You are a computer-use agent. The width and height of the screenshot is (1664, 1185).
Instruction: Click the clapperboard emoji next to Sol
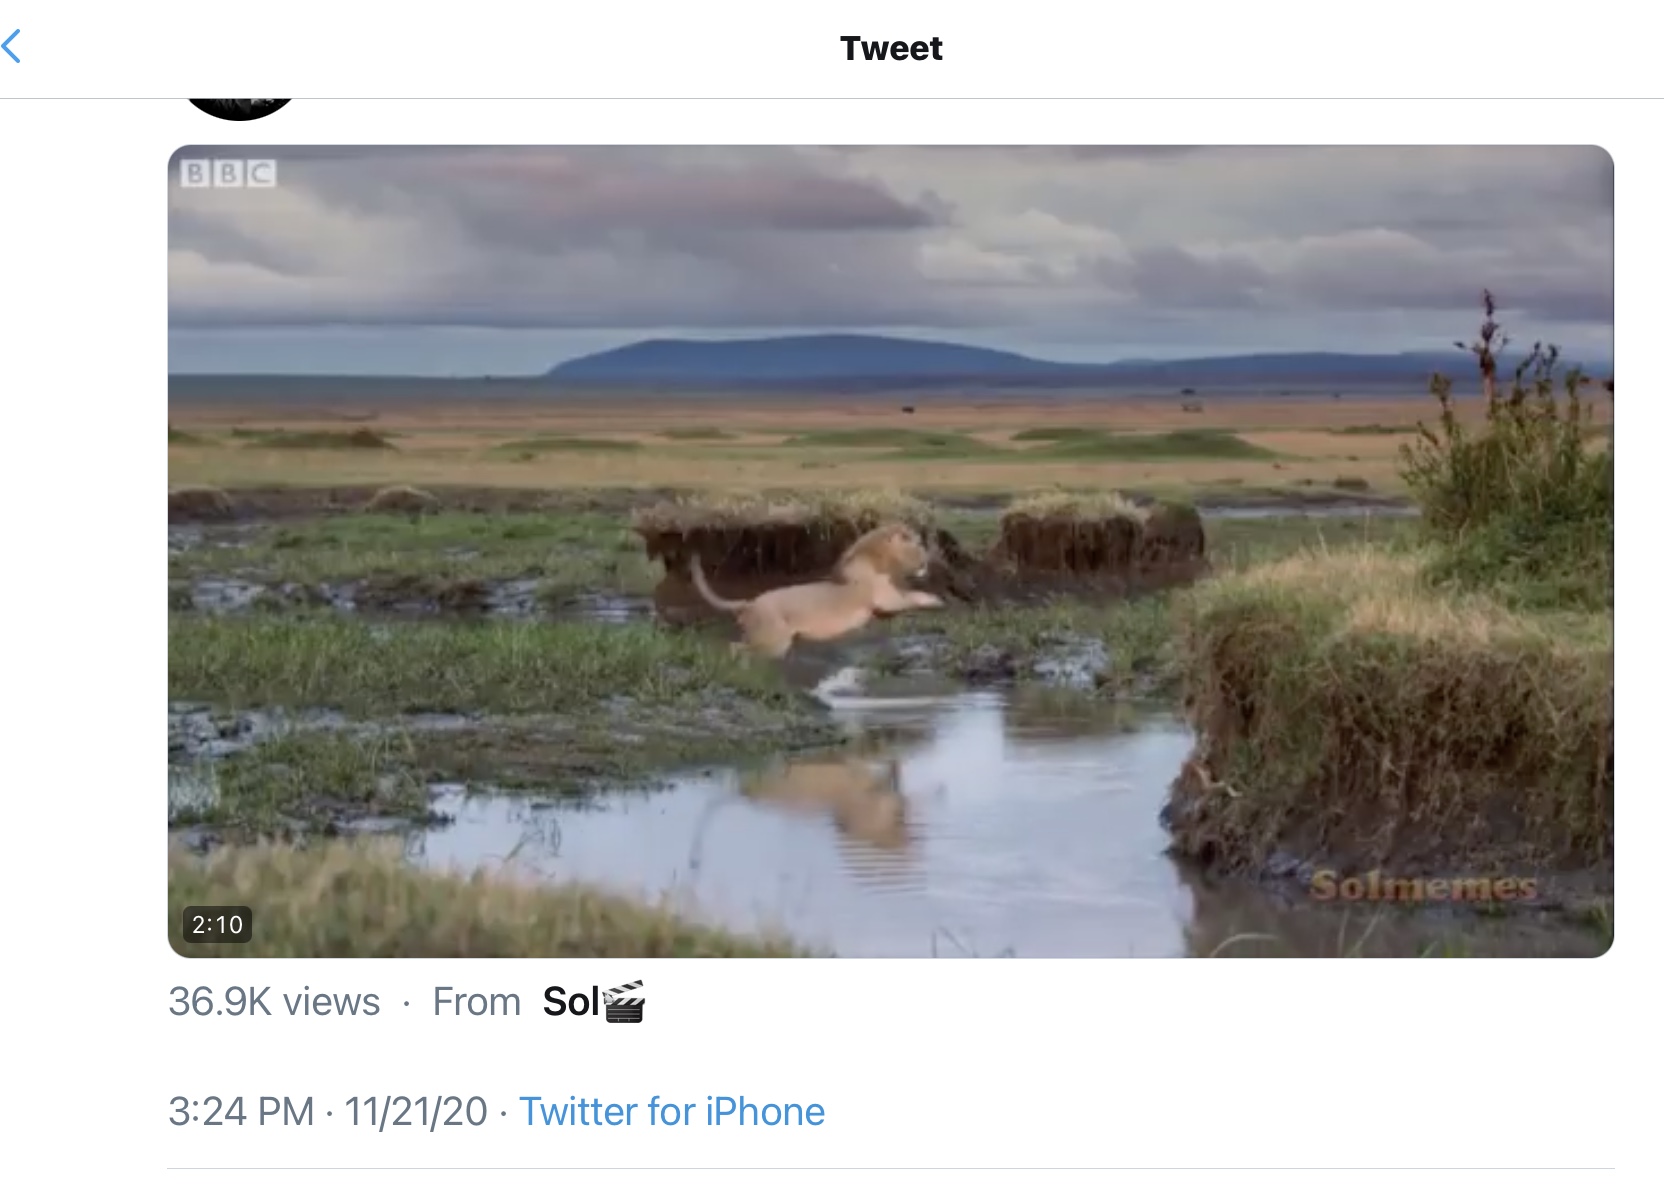(625, 1001)
